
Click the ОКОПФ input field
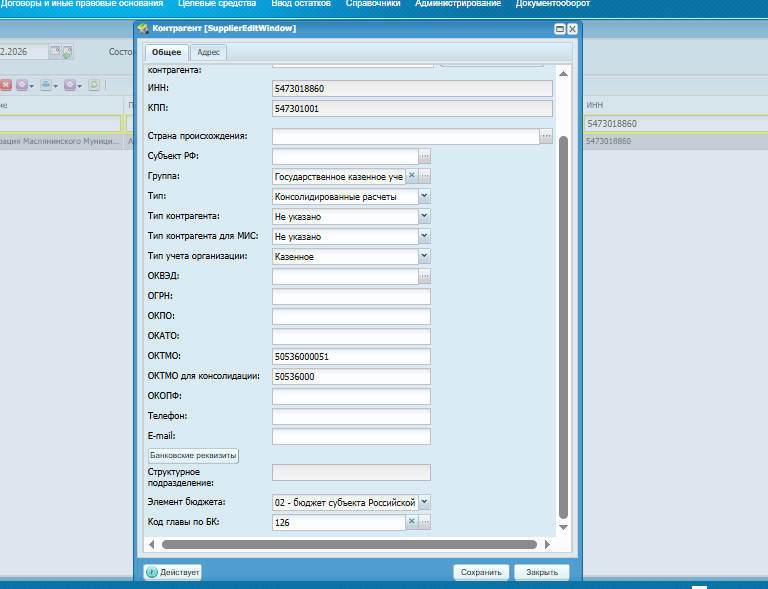click(351, 397)
